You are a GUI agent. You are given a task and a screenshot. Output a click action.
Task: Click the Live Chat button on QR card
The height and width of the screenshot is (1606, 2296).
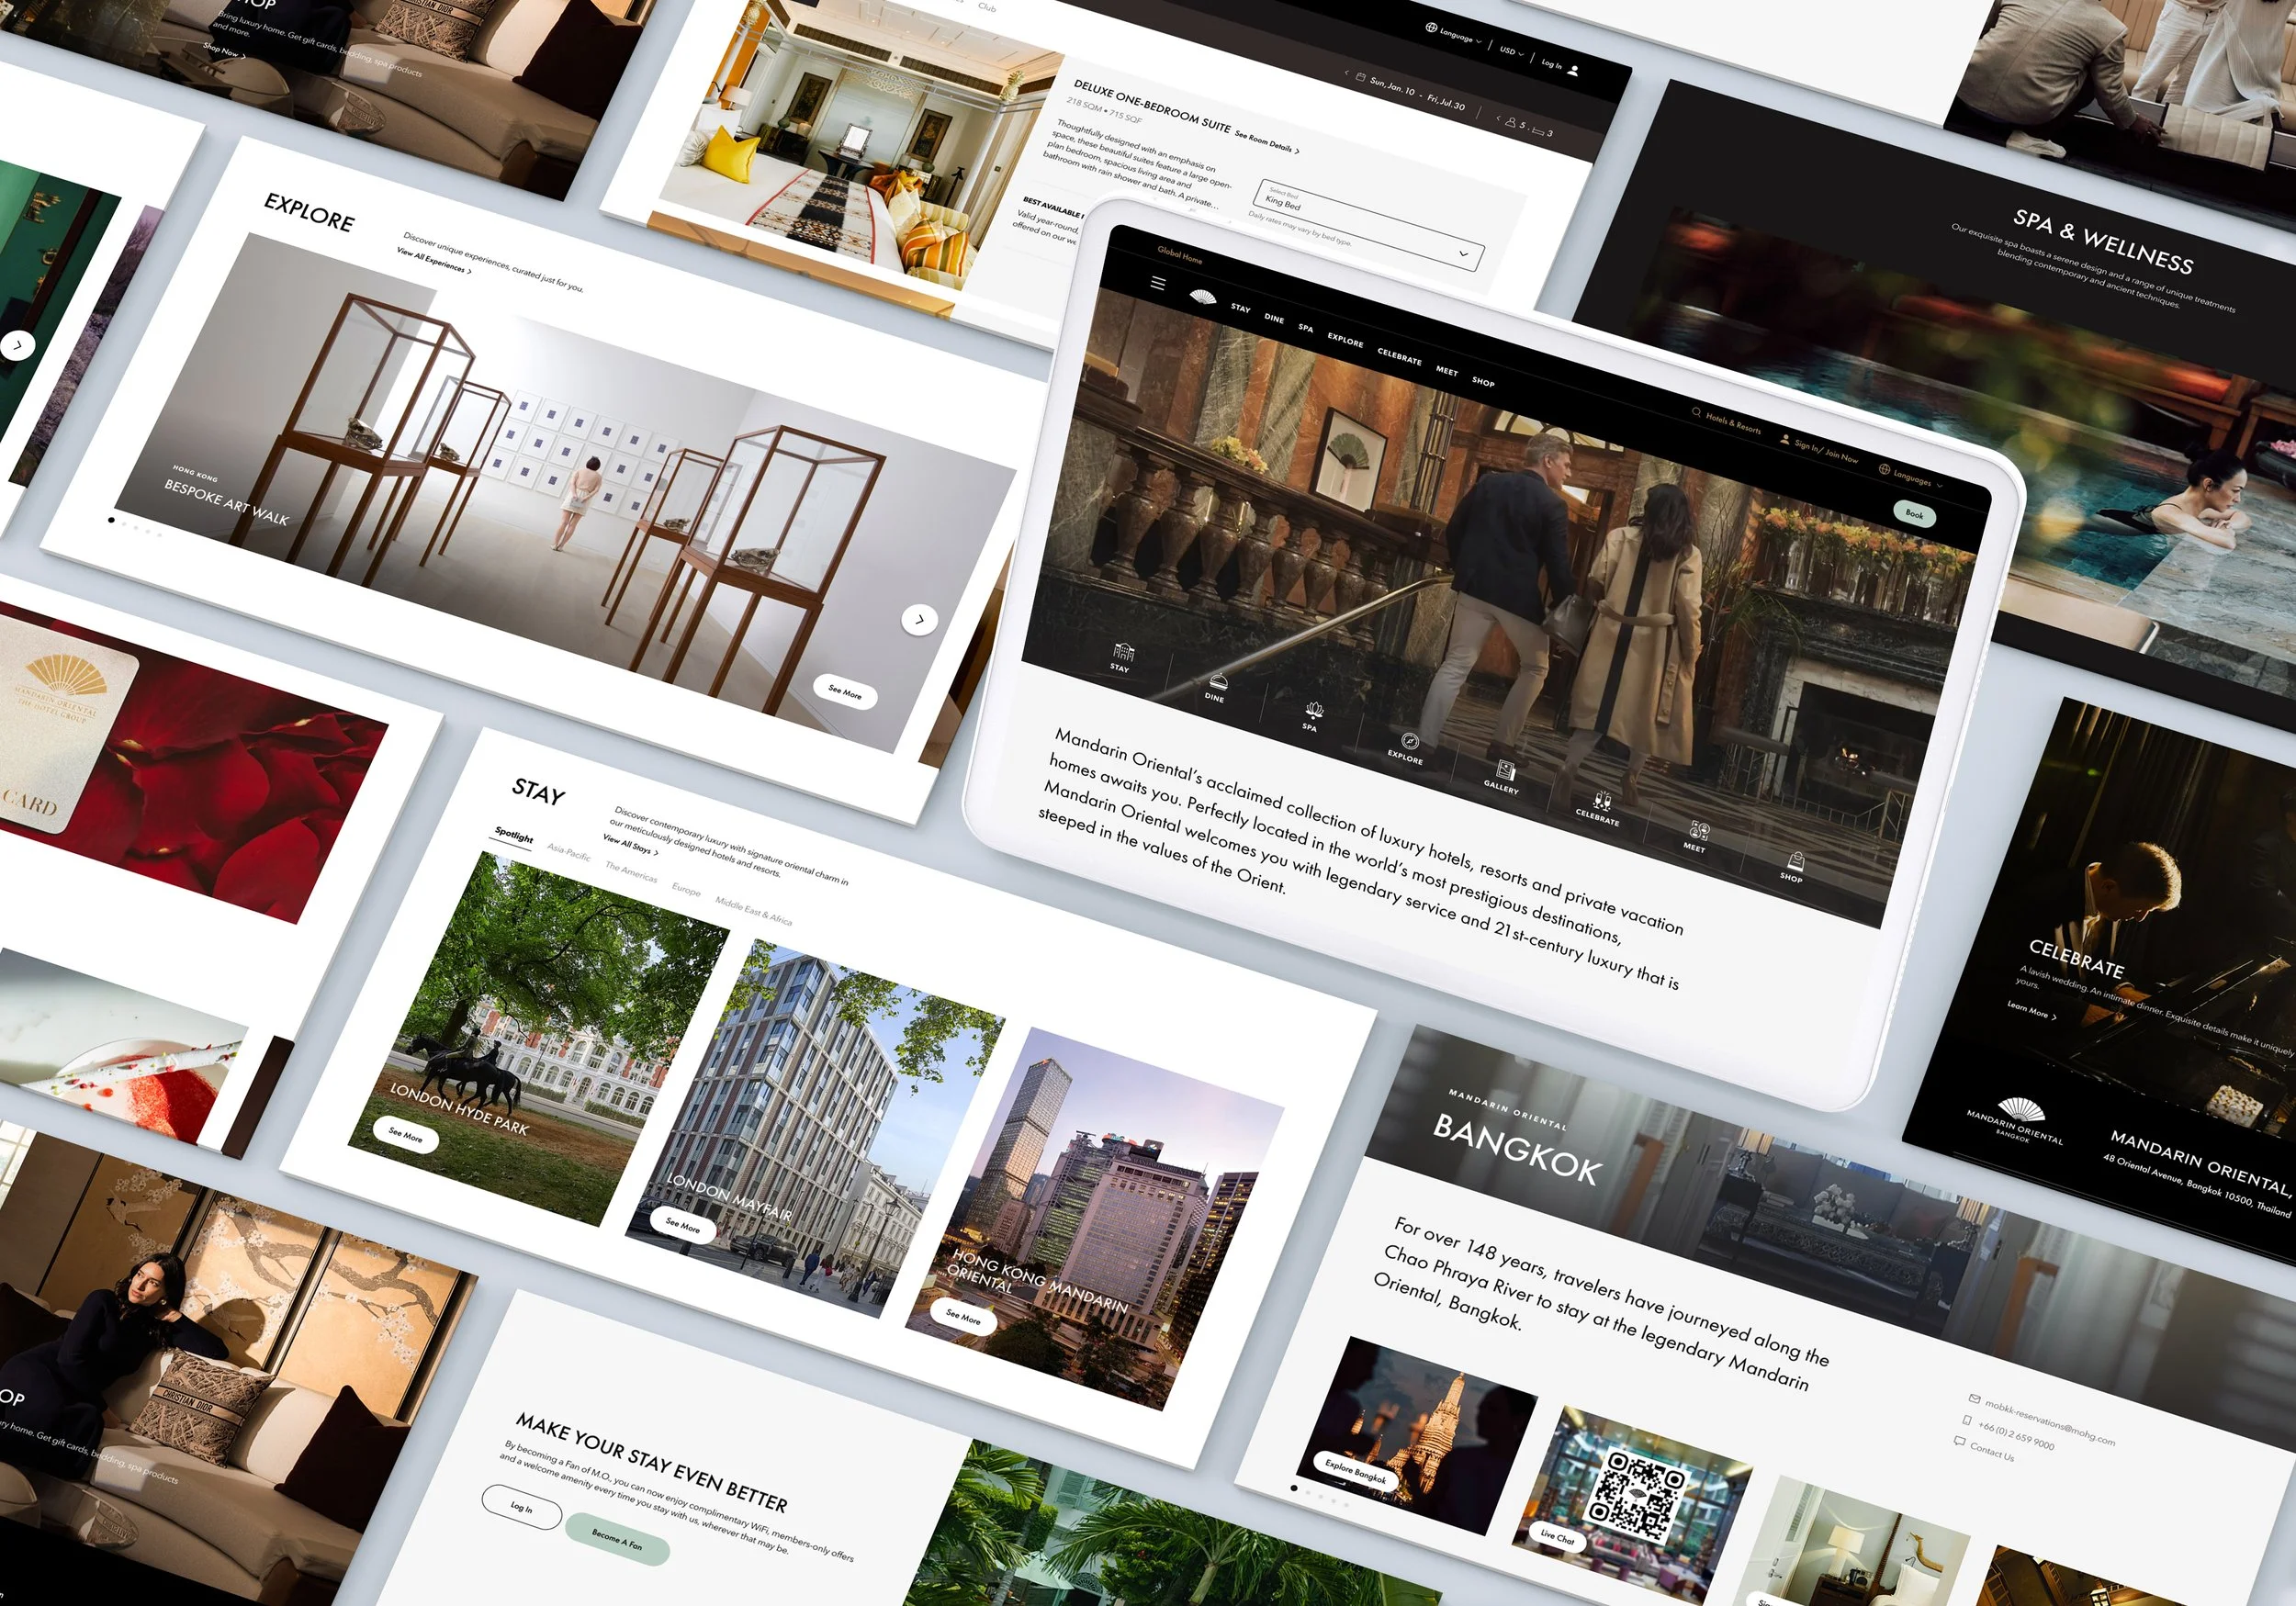pyautogui.click(x=1558, y=1538)
